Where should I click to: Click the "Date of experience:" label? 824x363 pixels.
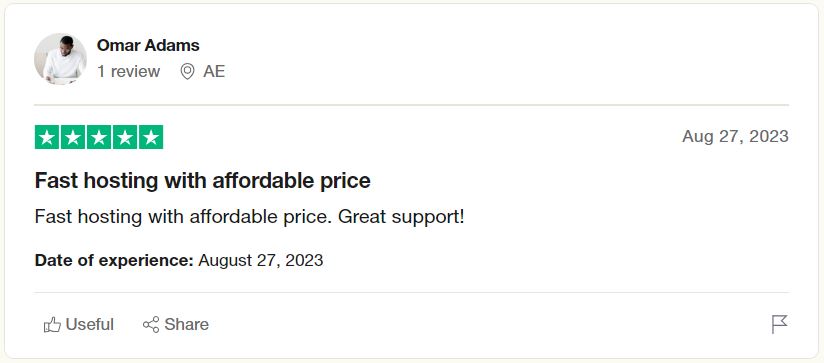[114, 260]
